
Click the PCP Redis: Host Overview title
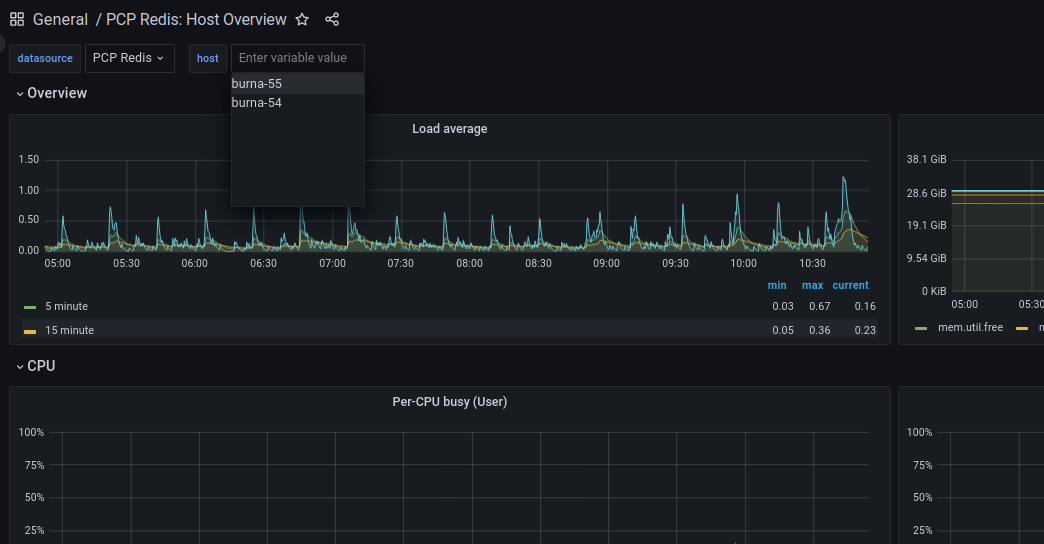pyautogui.click(x=196, y=20)
